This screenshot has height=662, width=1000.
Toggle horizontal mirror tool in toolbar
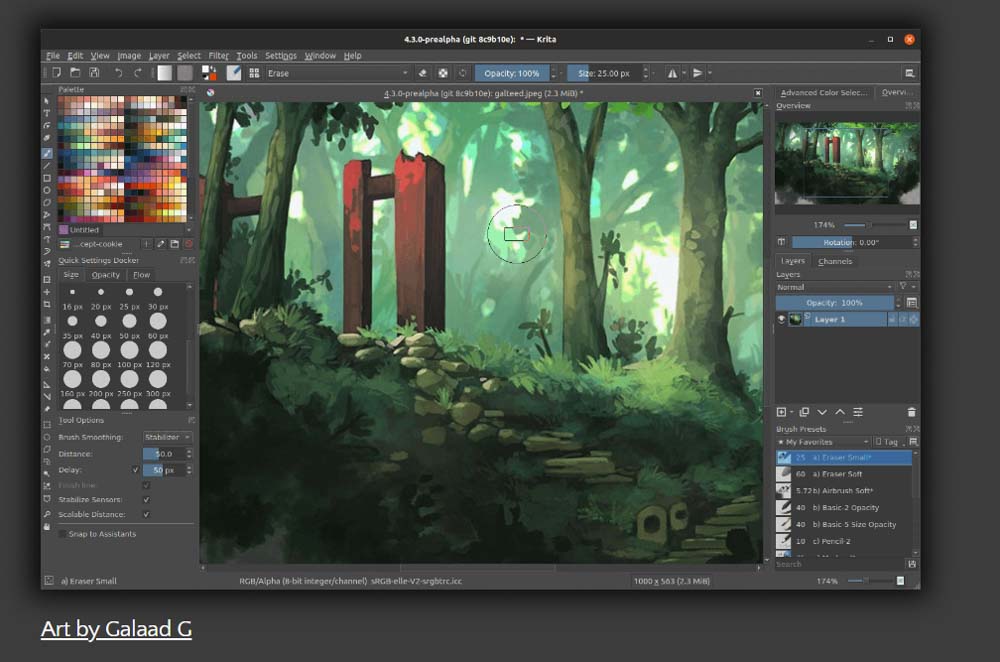[x=672, y=73]
